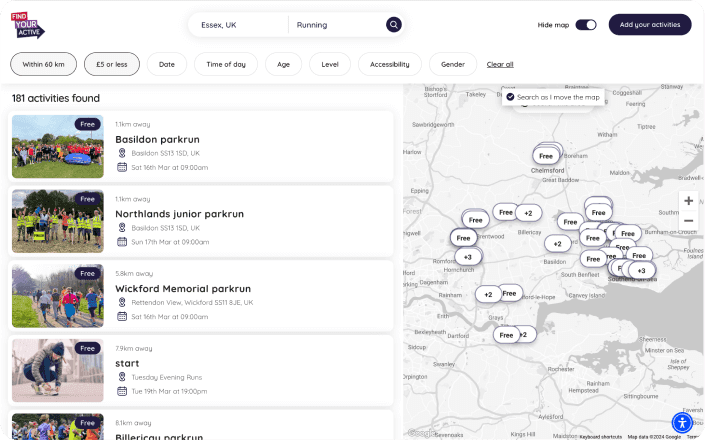Click Wickford Memorial parkrun calendar icon

(x=122, y=317)
